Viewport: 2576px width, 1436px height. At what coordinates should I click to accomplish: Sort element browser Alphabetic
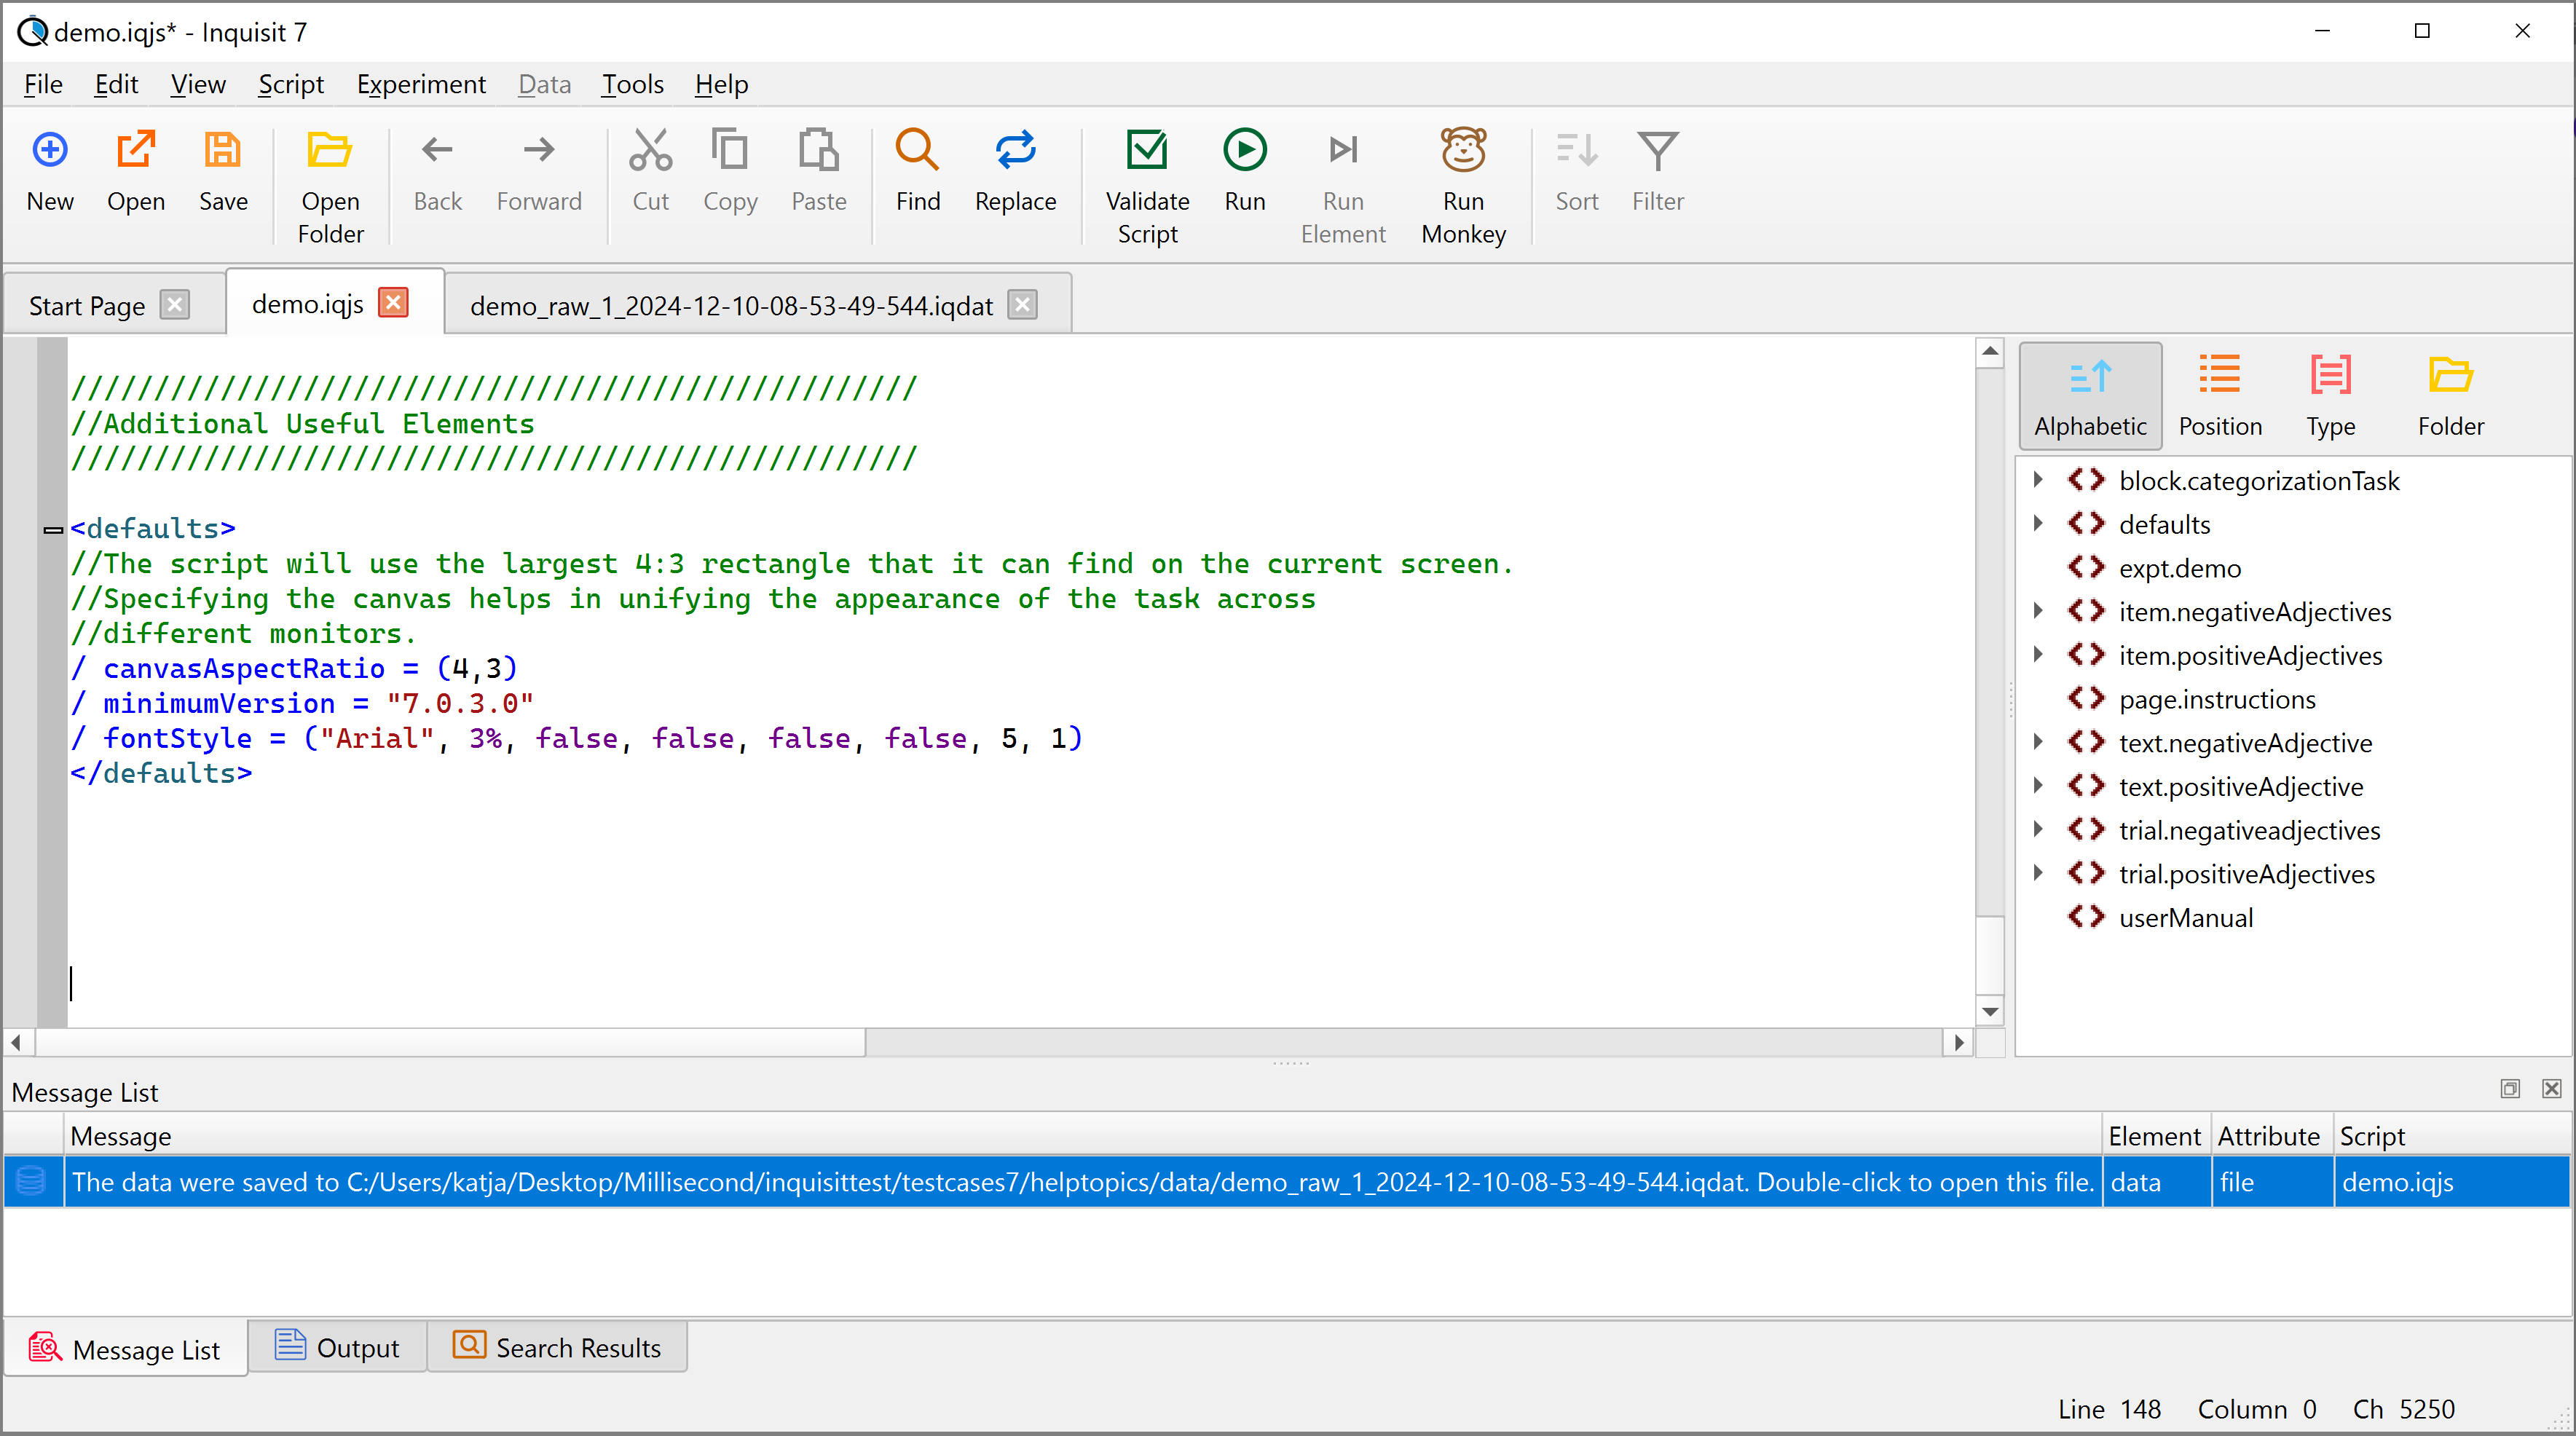pyautogui.click(x=2090, y=396)
